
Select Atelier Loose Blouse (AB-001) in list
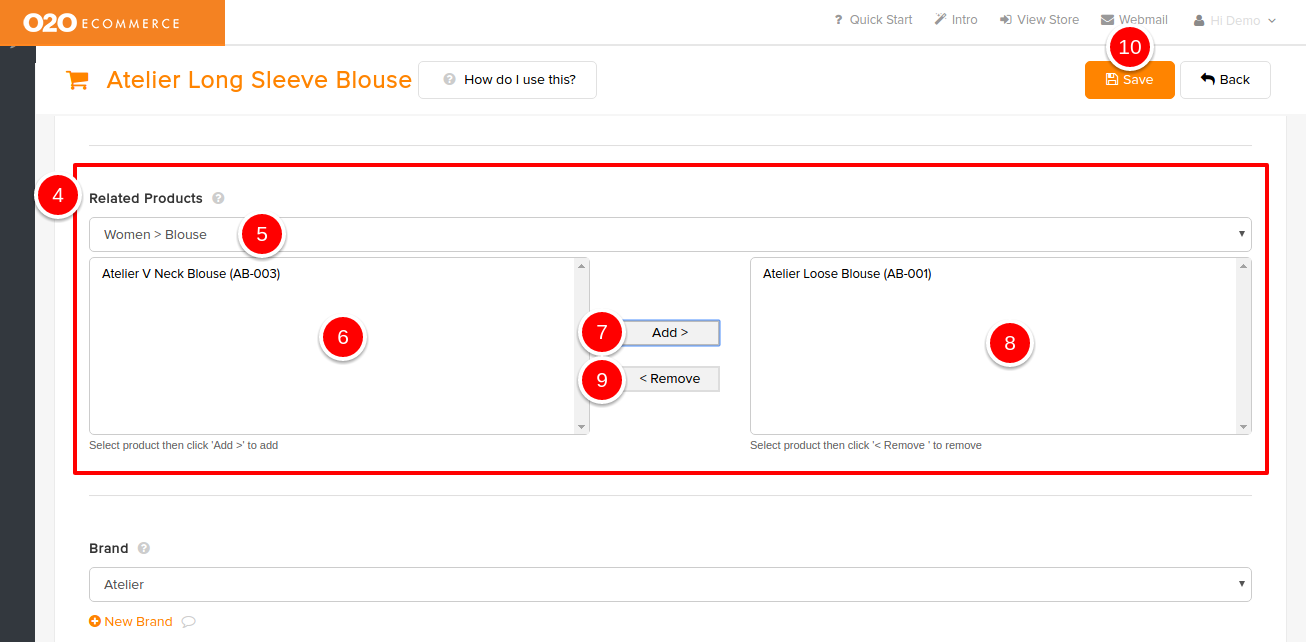click(x=847, y=274)
